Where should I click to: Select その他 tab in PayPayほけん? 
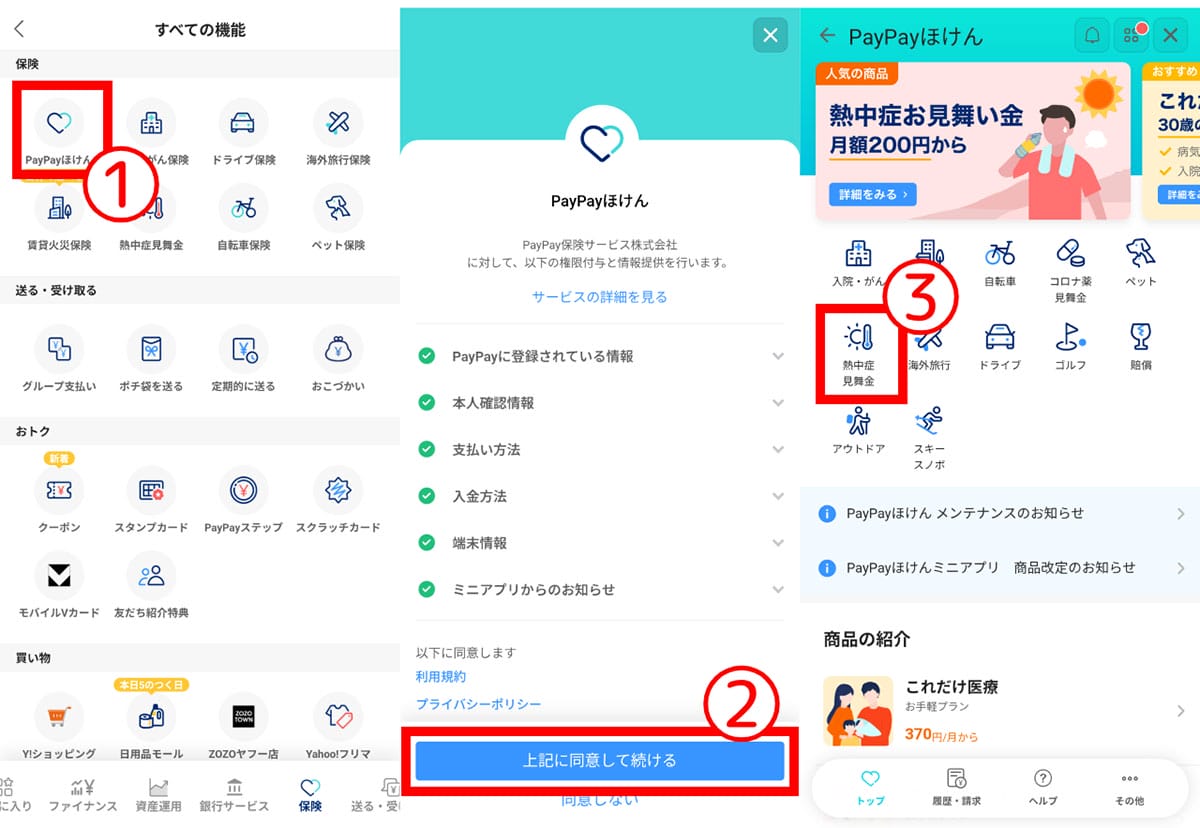[1129, 788]
